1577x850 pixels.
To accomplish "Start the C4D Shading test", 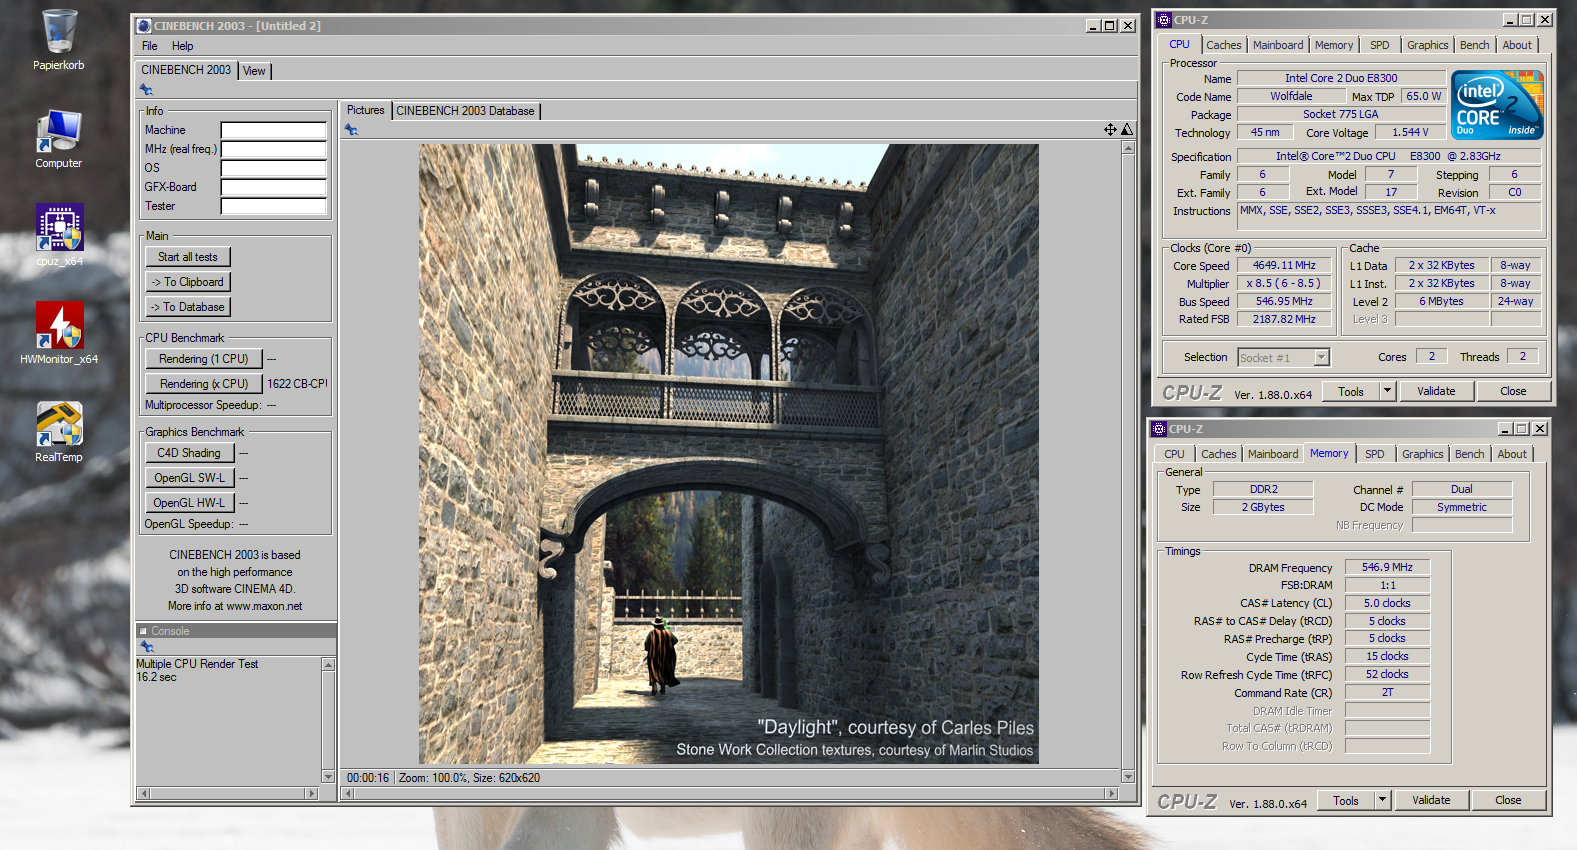I will click(x=189, y=453).
